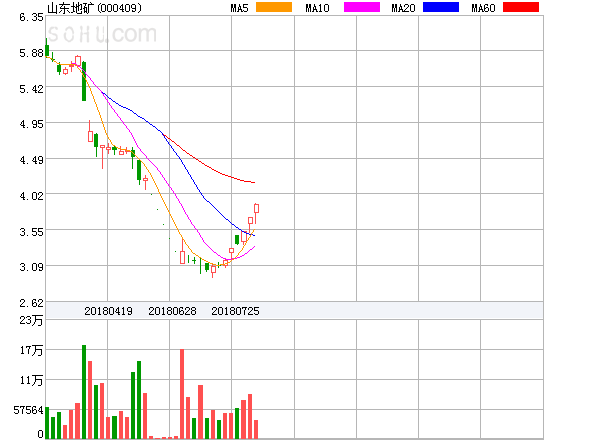Click the 20180419 date label
600x440 pixels.
pyautogui.click(x=108, y=311)
